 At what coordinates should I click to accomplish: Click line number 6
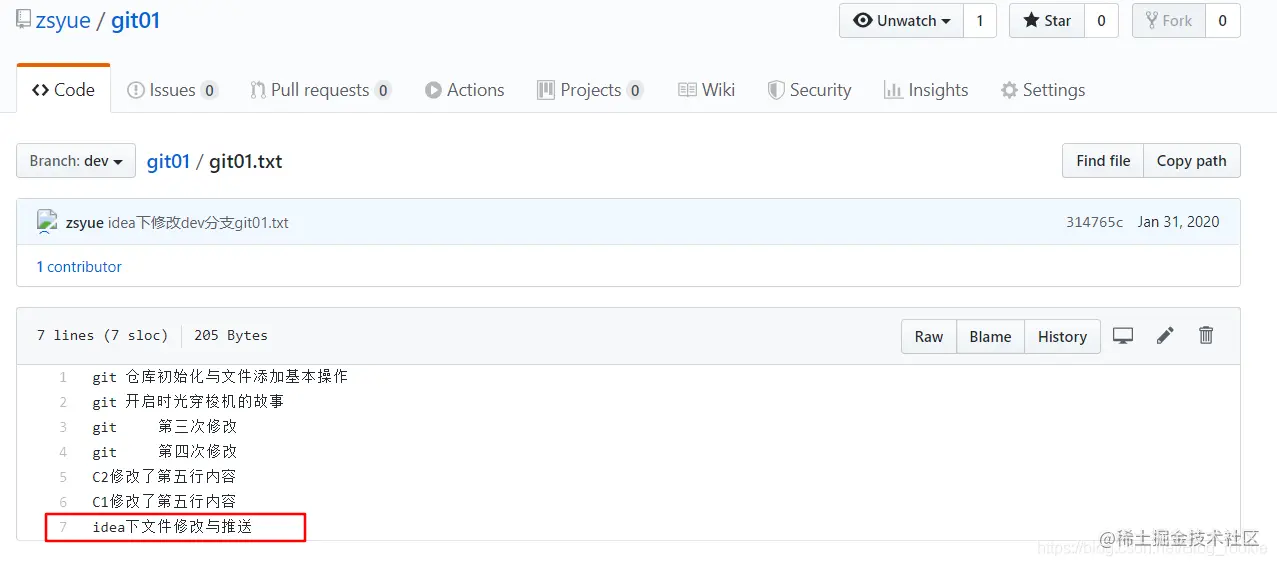tap(63, 502)
